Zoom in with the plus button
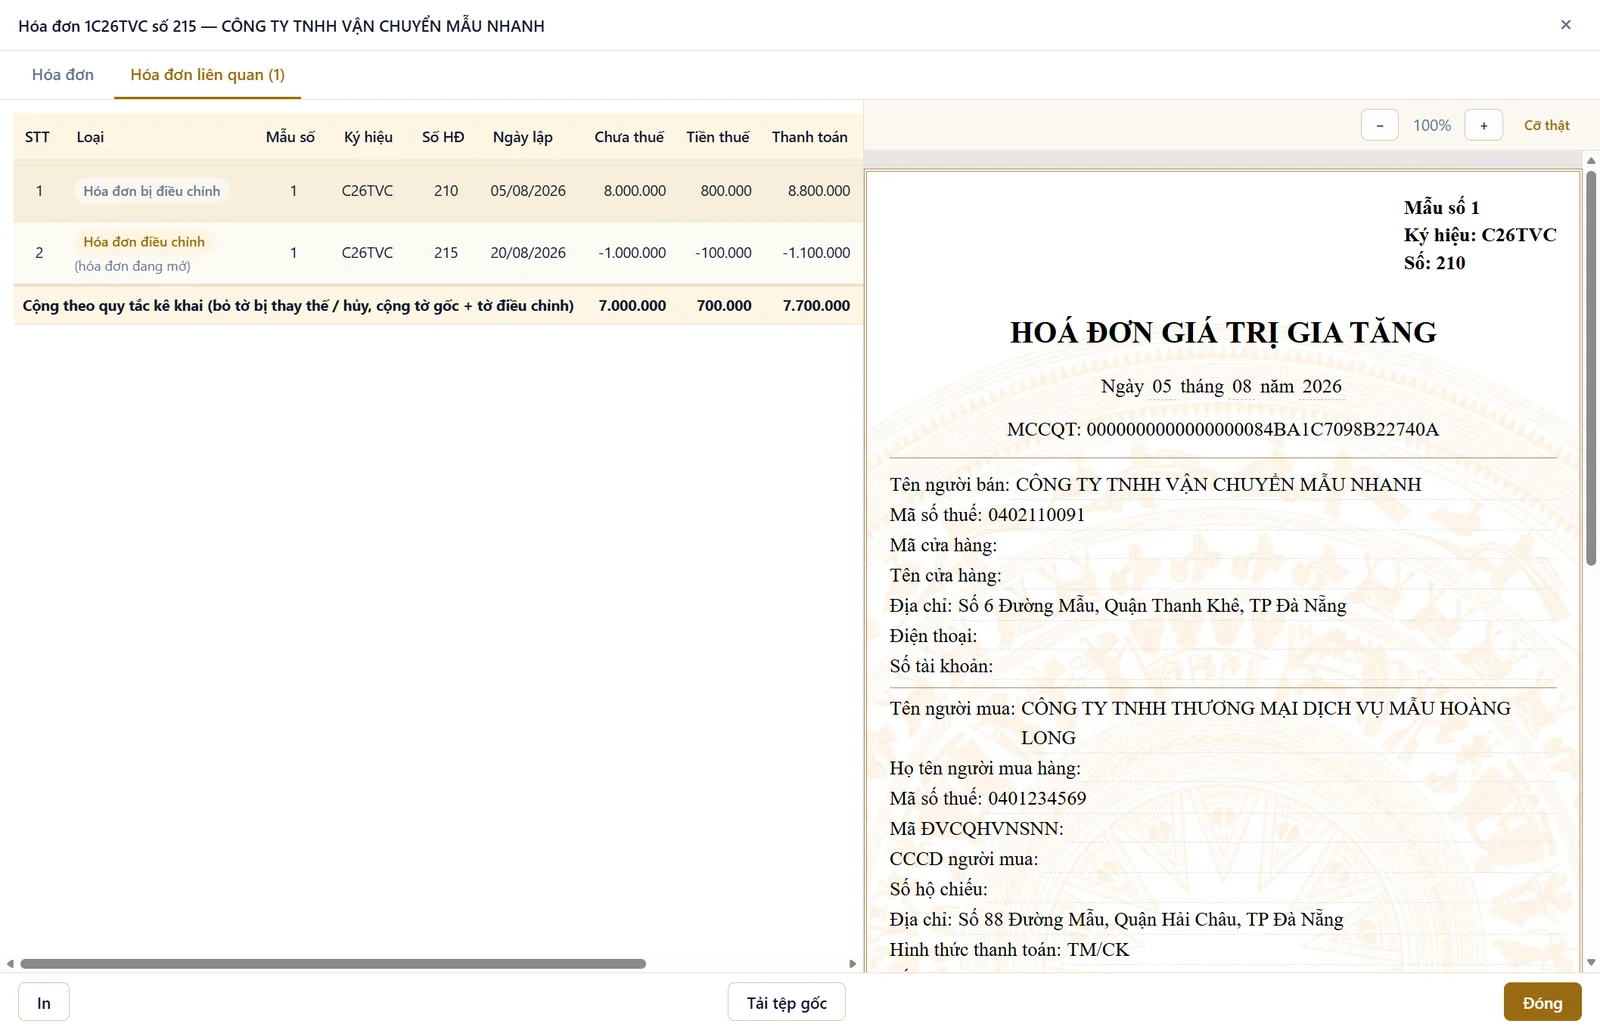The height and width of the screenshot is (1030, 1600). [x=1484, y=125]
